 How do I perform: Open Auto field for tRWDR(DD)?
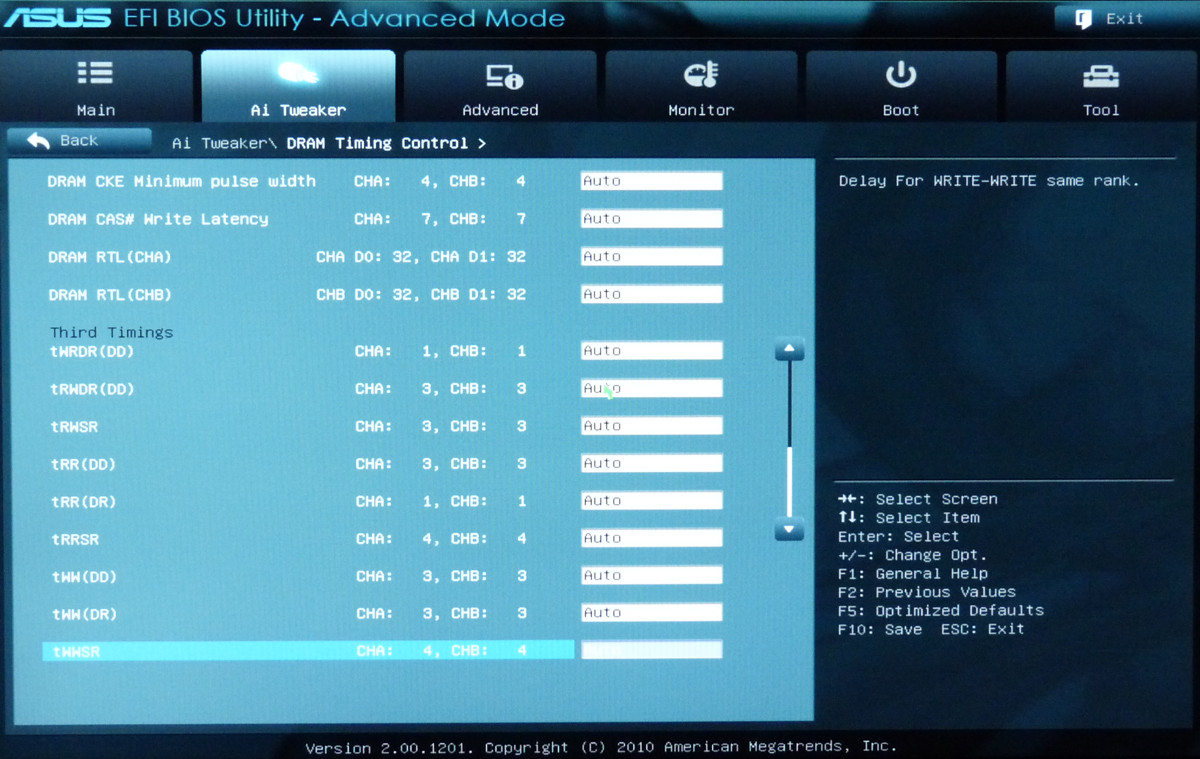(x=651, y=388)
